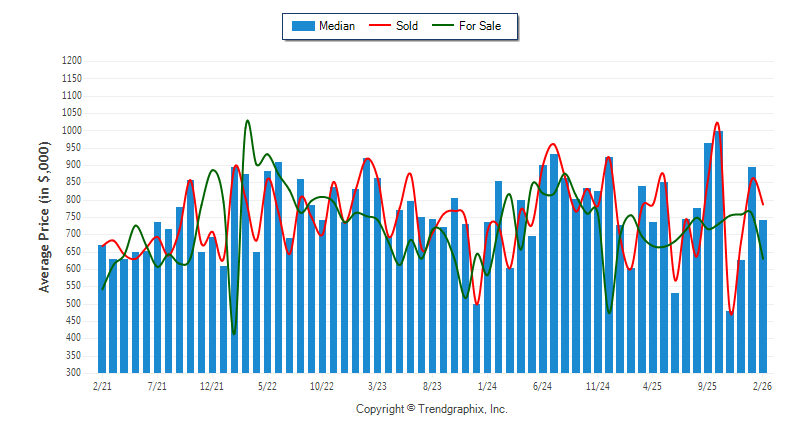Select the 9/25 date label on x-axis
Viewport: 800px width, 434px height.
(708, 385)
